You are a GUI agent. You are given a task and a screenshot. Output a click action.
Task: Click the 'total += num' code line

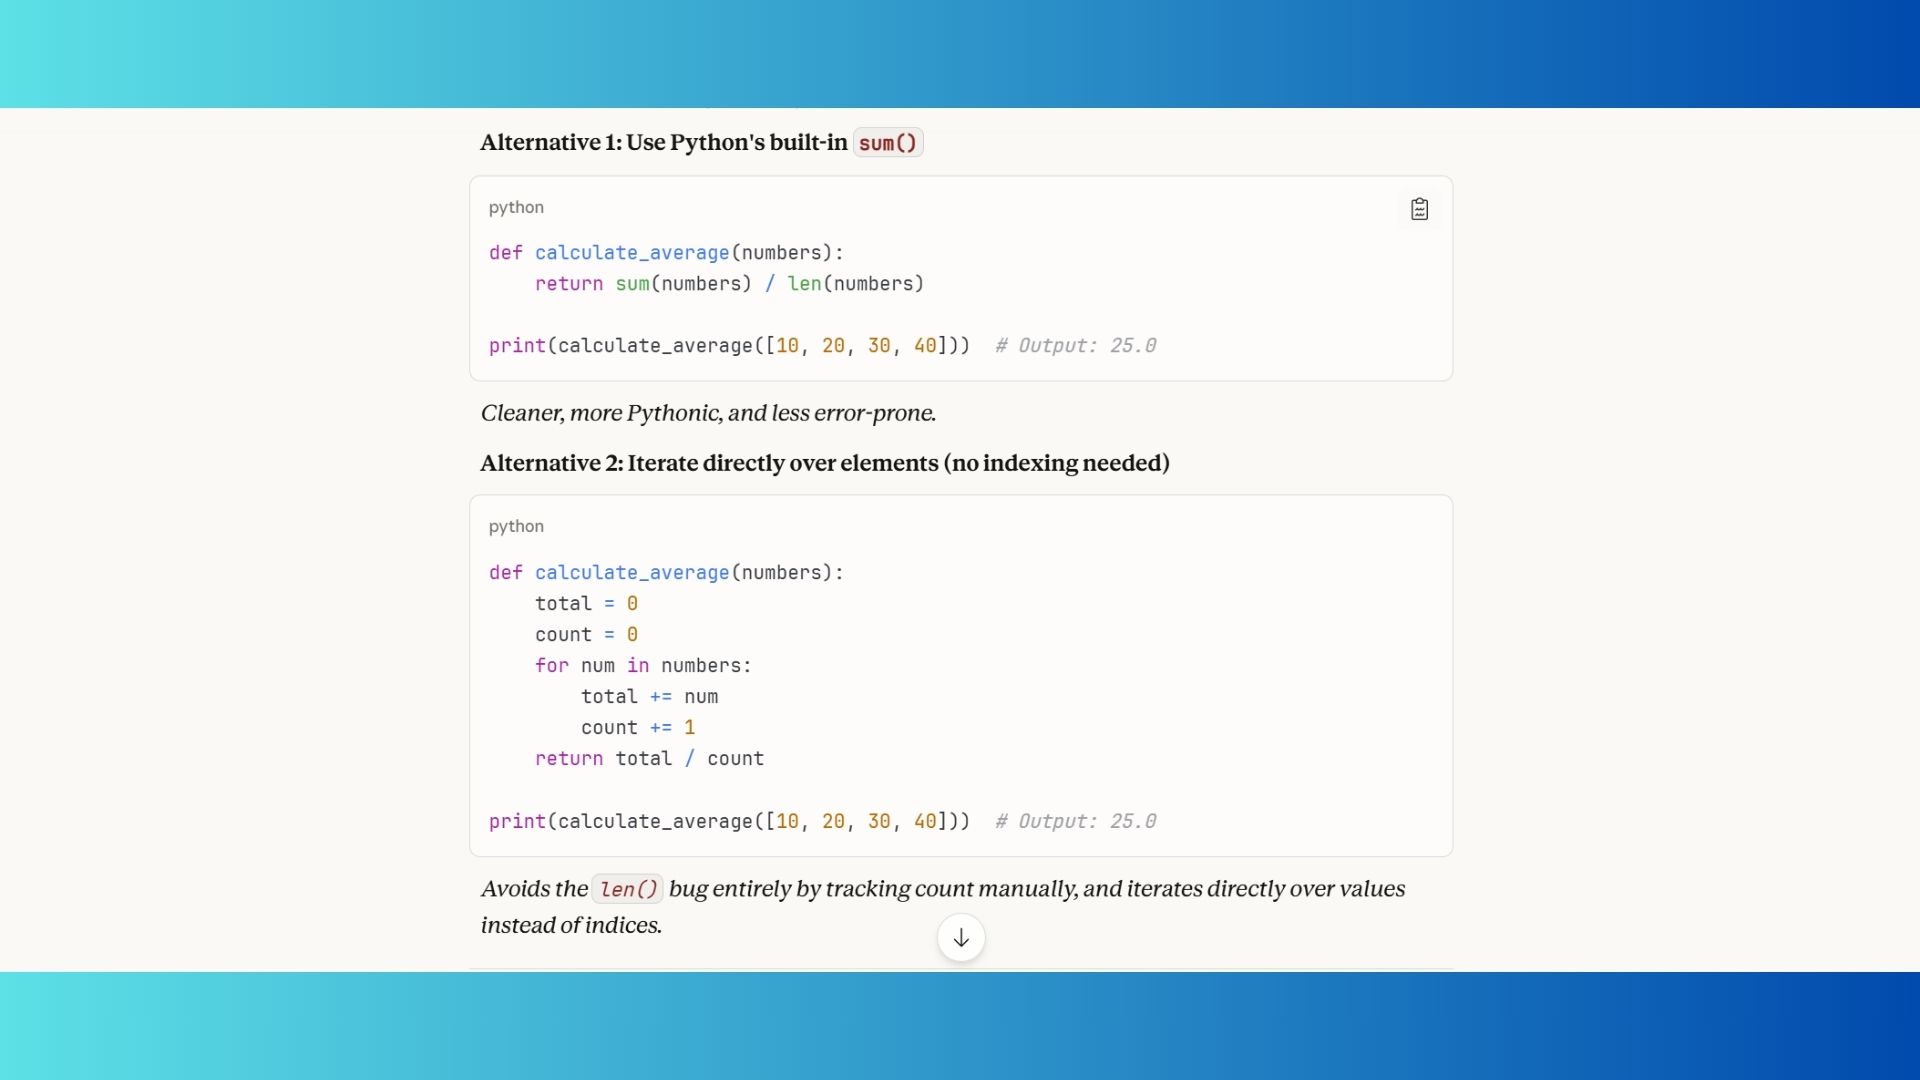tap(649, 697)
